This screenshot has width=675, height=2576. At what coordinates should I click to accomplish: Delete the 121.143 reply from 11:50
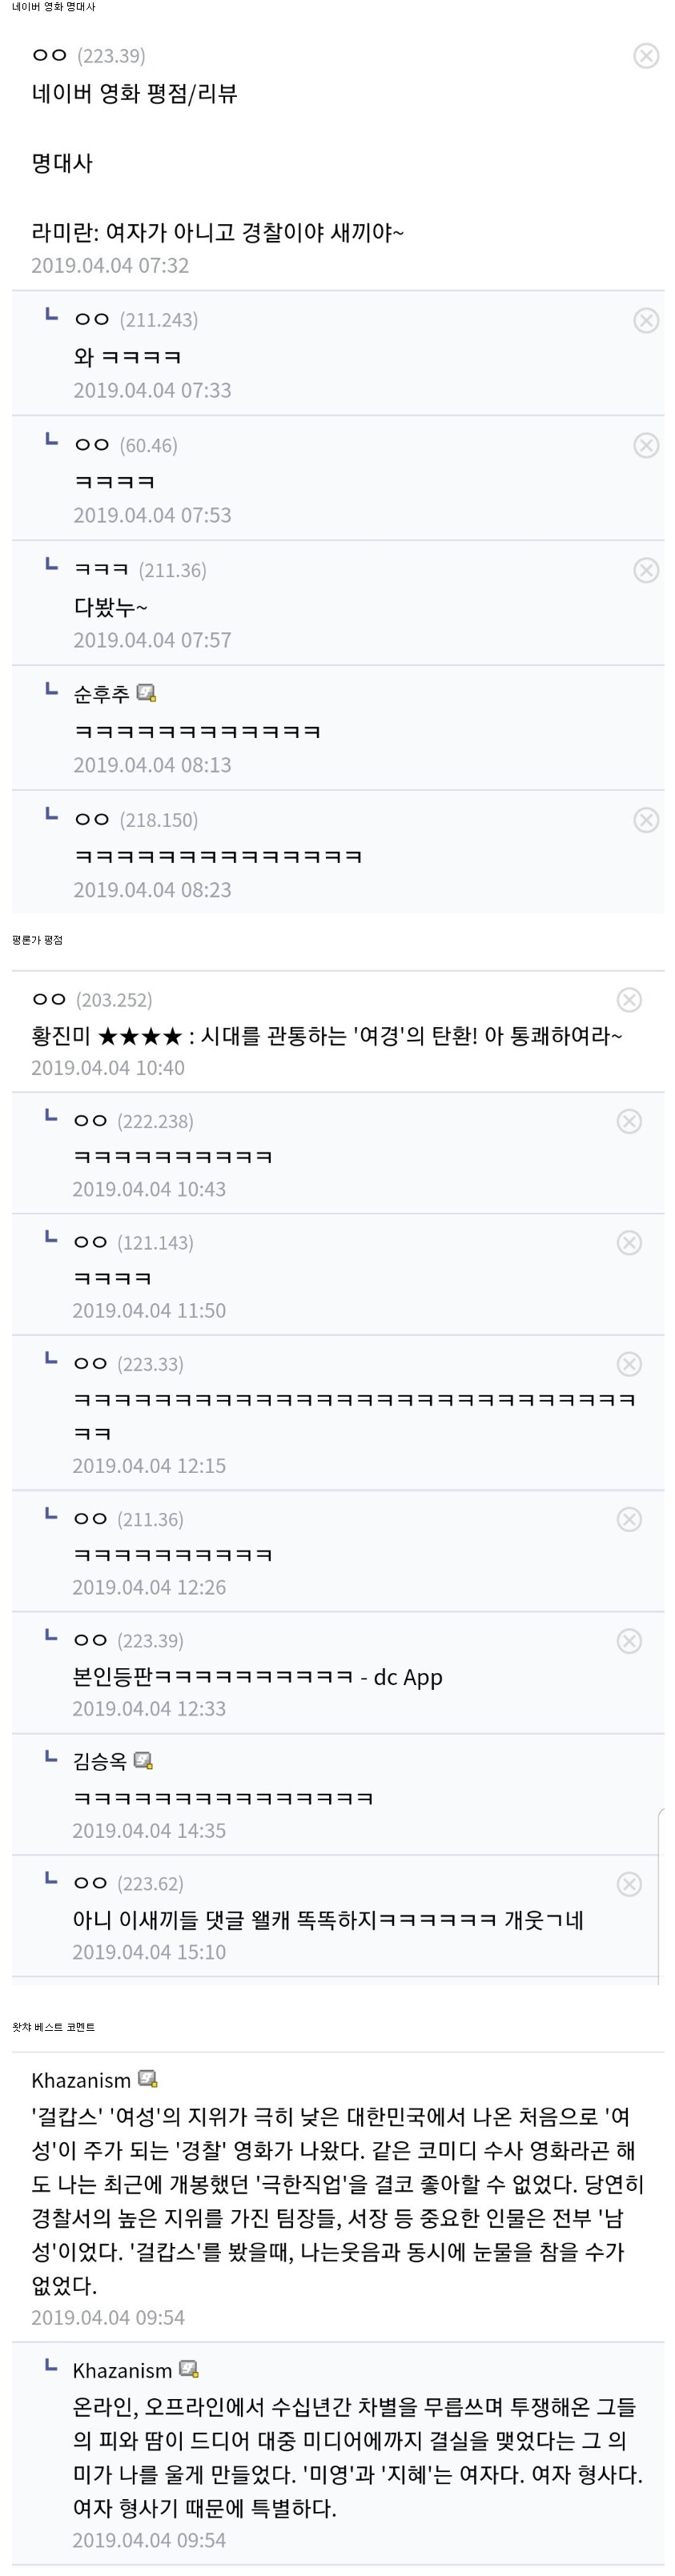[x=629, y=1242]
